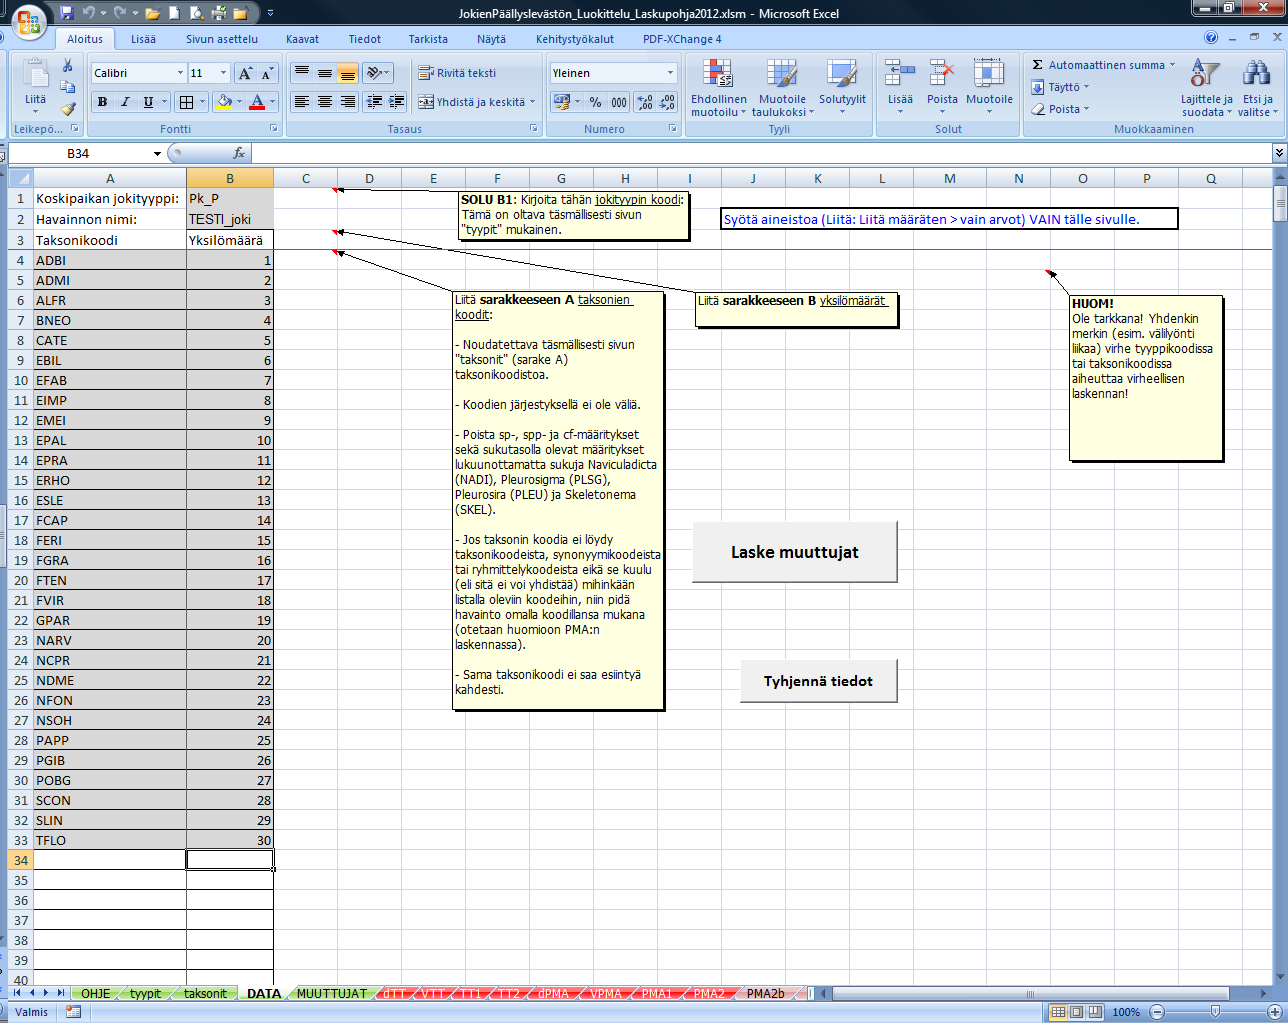Click the Copy icon in clipboard group
Viewport: 1288px width, 1023px height.
click(67, 87)
